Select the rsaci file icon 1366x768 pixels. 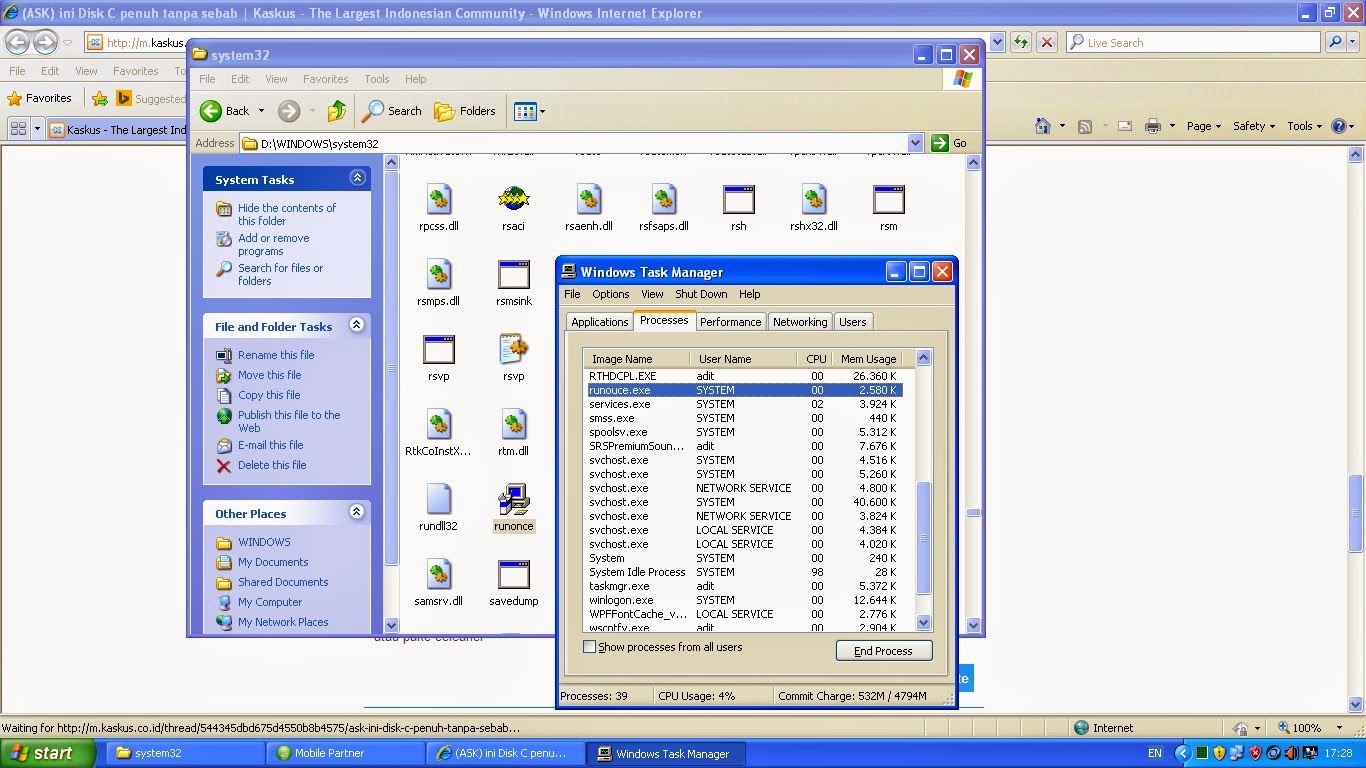click(513, 200)
